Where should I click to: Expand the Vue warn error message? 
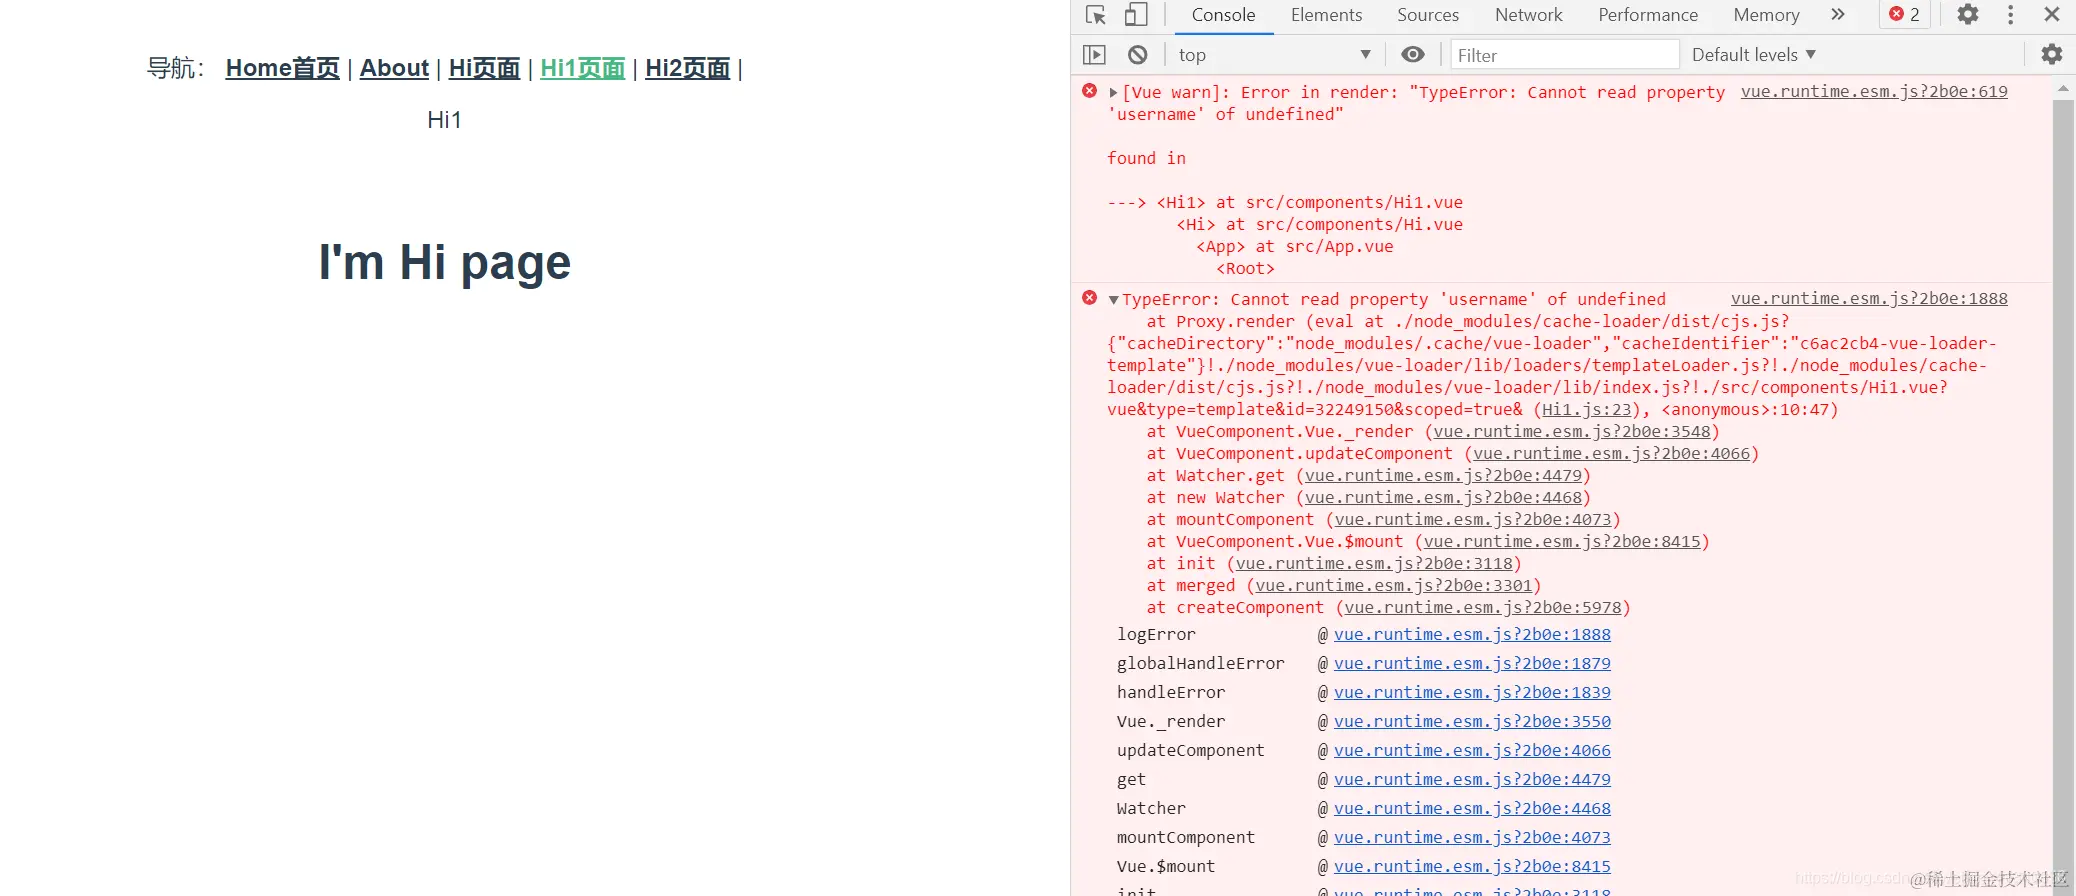pos(1113,93)
